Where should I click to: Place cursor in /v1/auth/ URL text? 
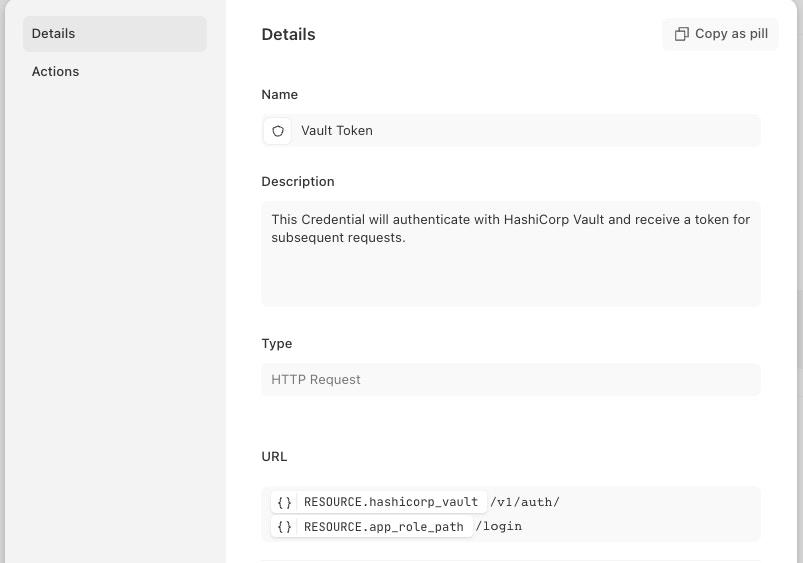pyautogui.click(x=525, y=502)
